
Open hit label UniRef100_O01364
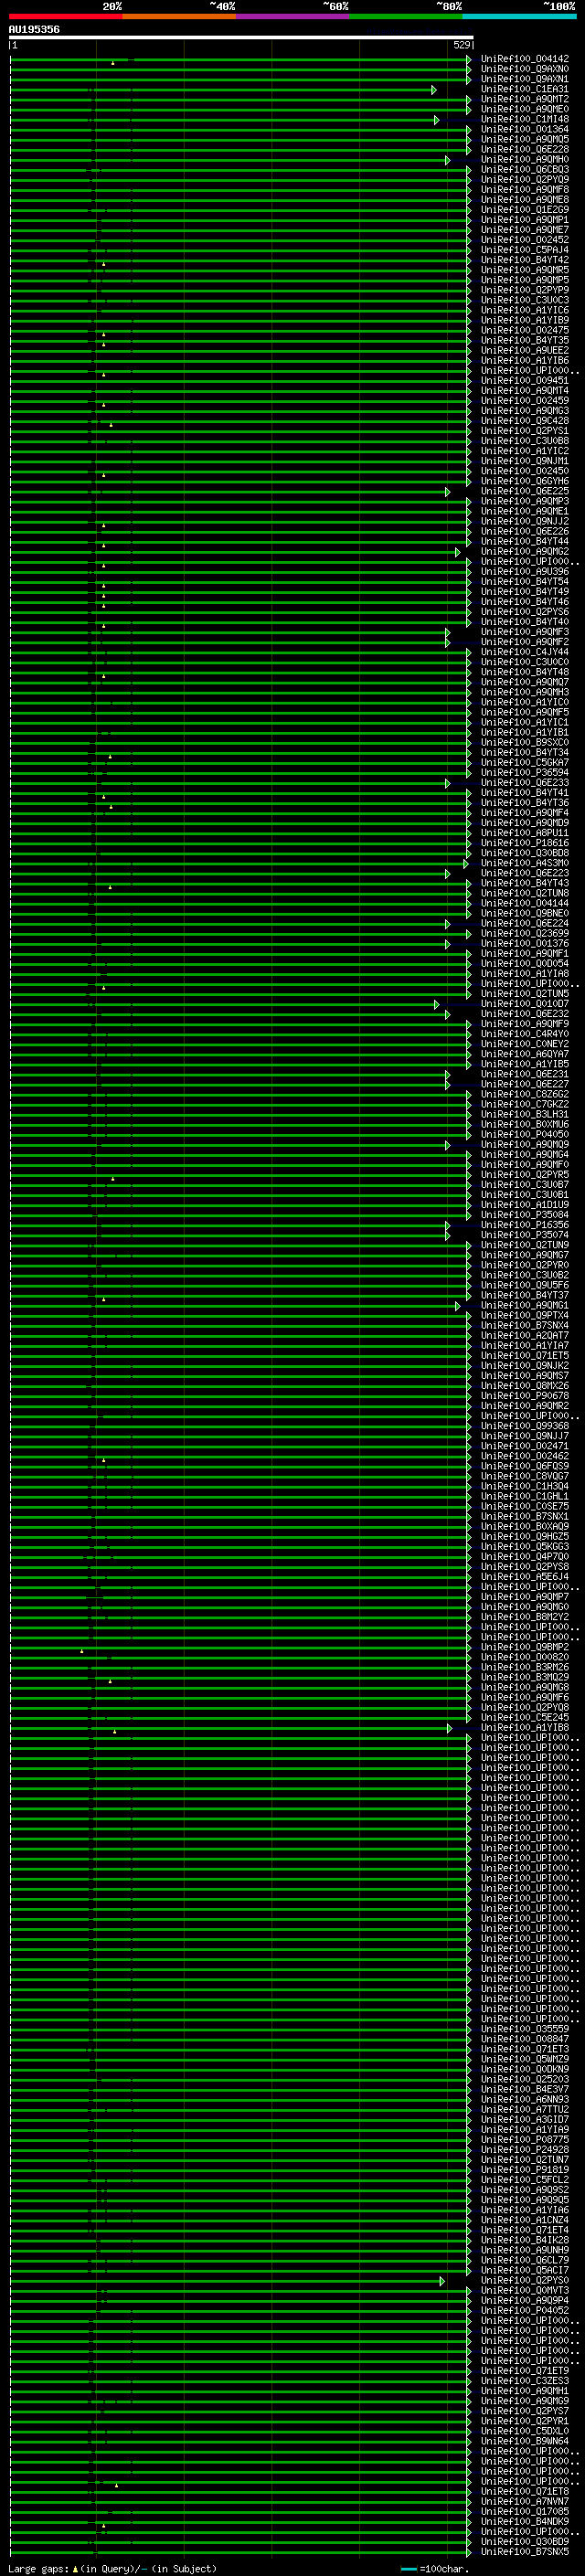tap(525, 129)
